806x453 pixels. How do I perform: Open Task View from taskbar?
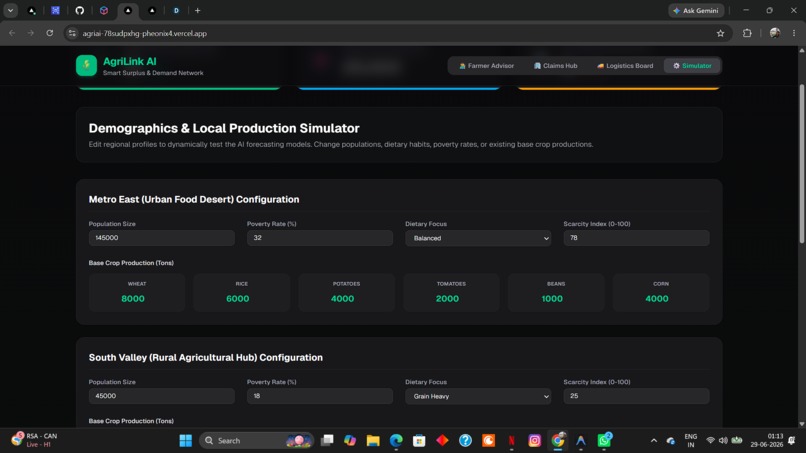coord(327,441)
